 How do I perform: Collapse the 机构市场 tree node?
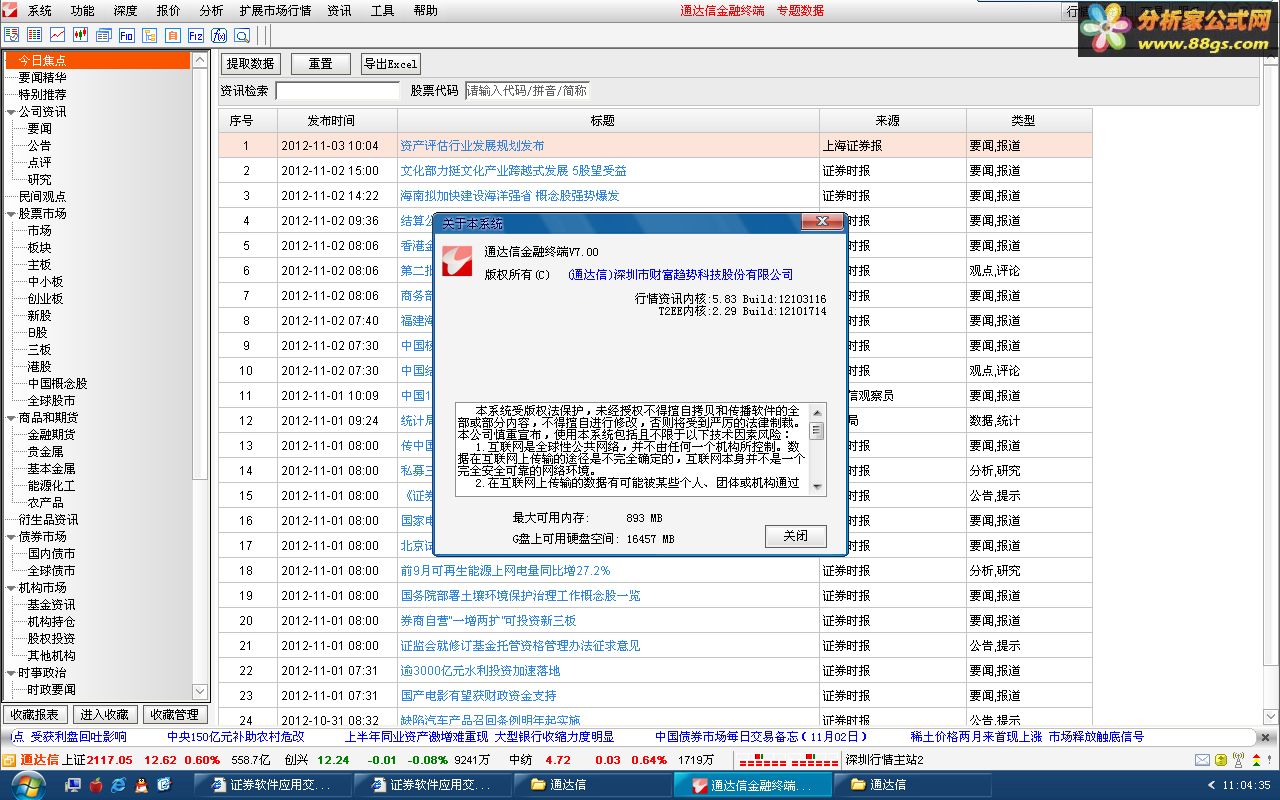[x=11, y=588]
